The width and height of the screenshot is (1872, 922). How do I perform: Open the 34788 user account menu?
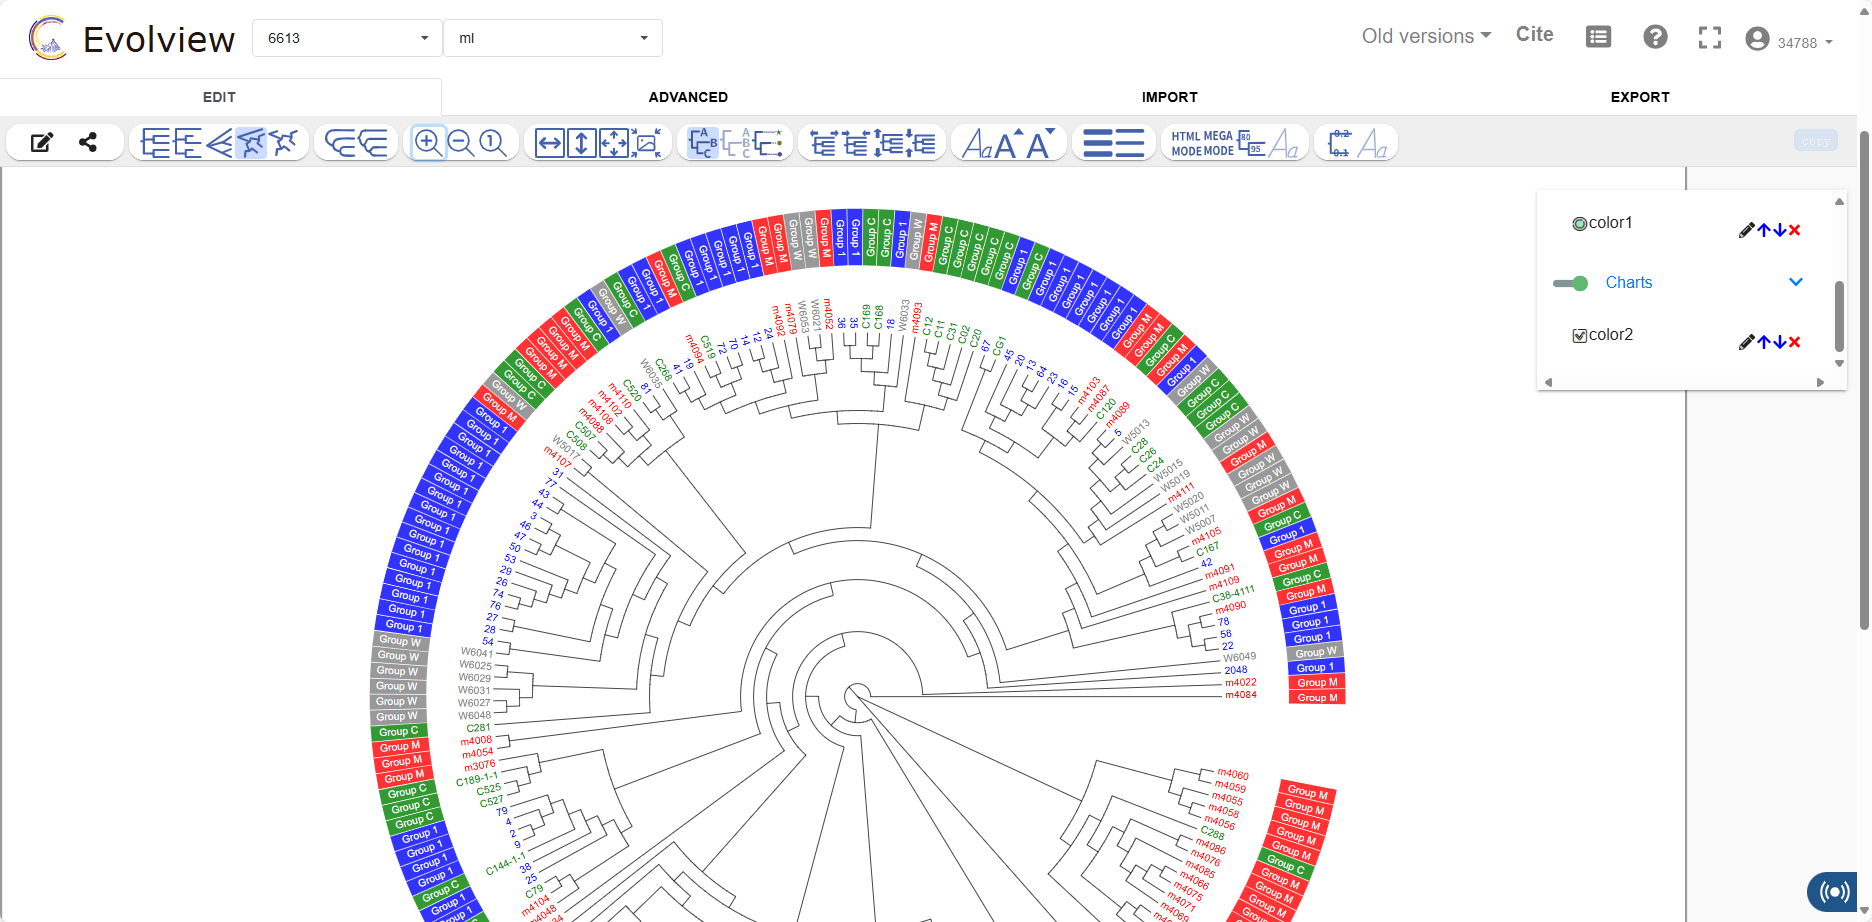pyautogui.click(x=1789, y=41)
